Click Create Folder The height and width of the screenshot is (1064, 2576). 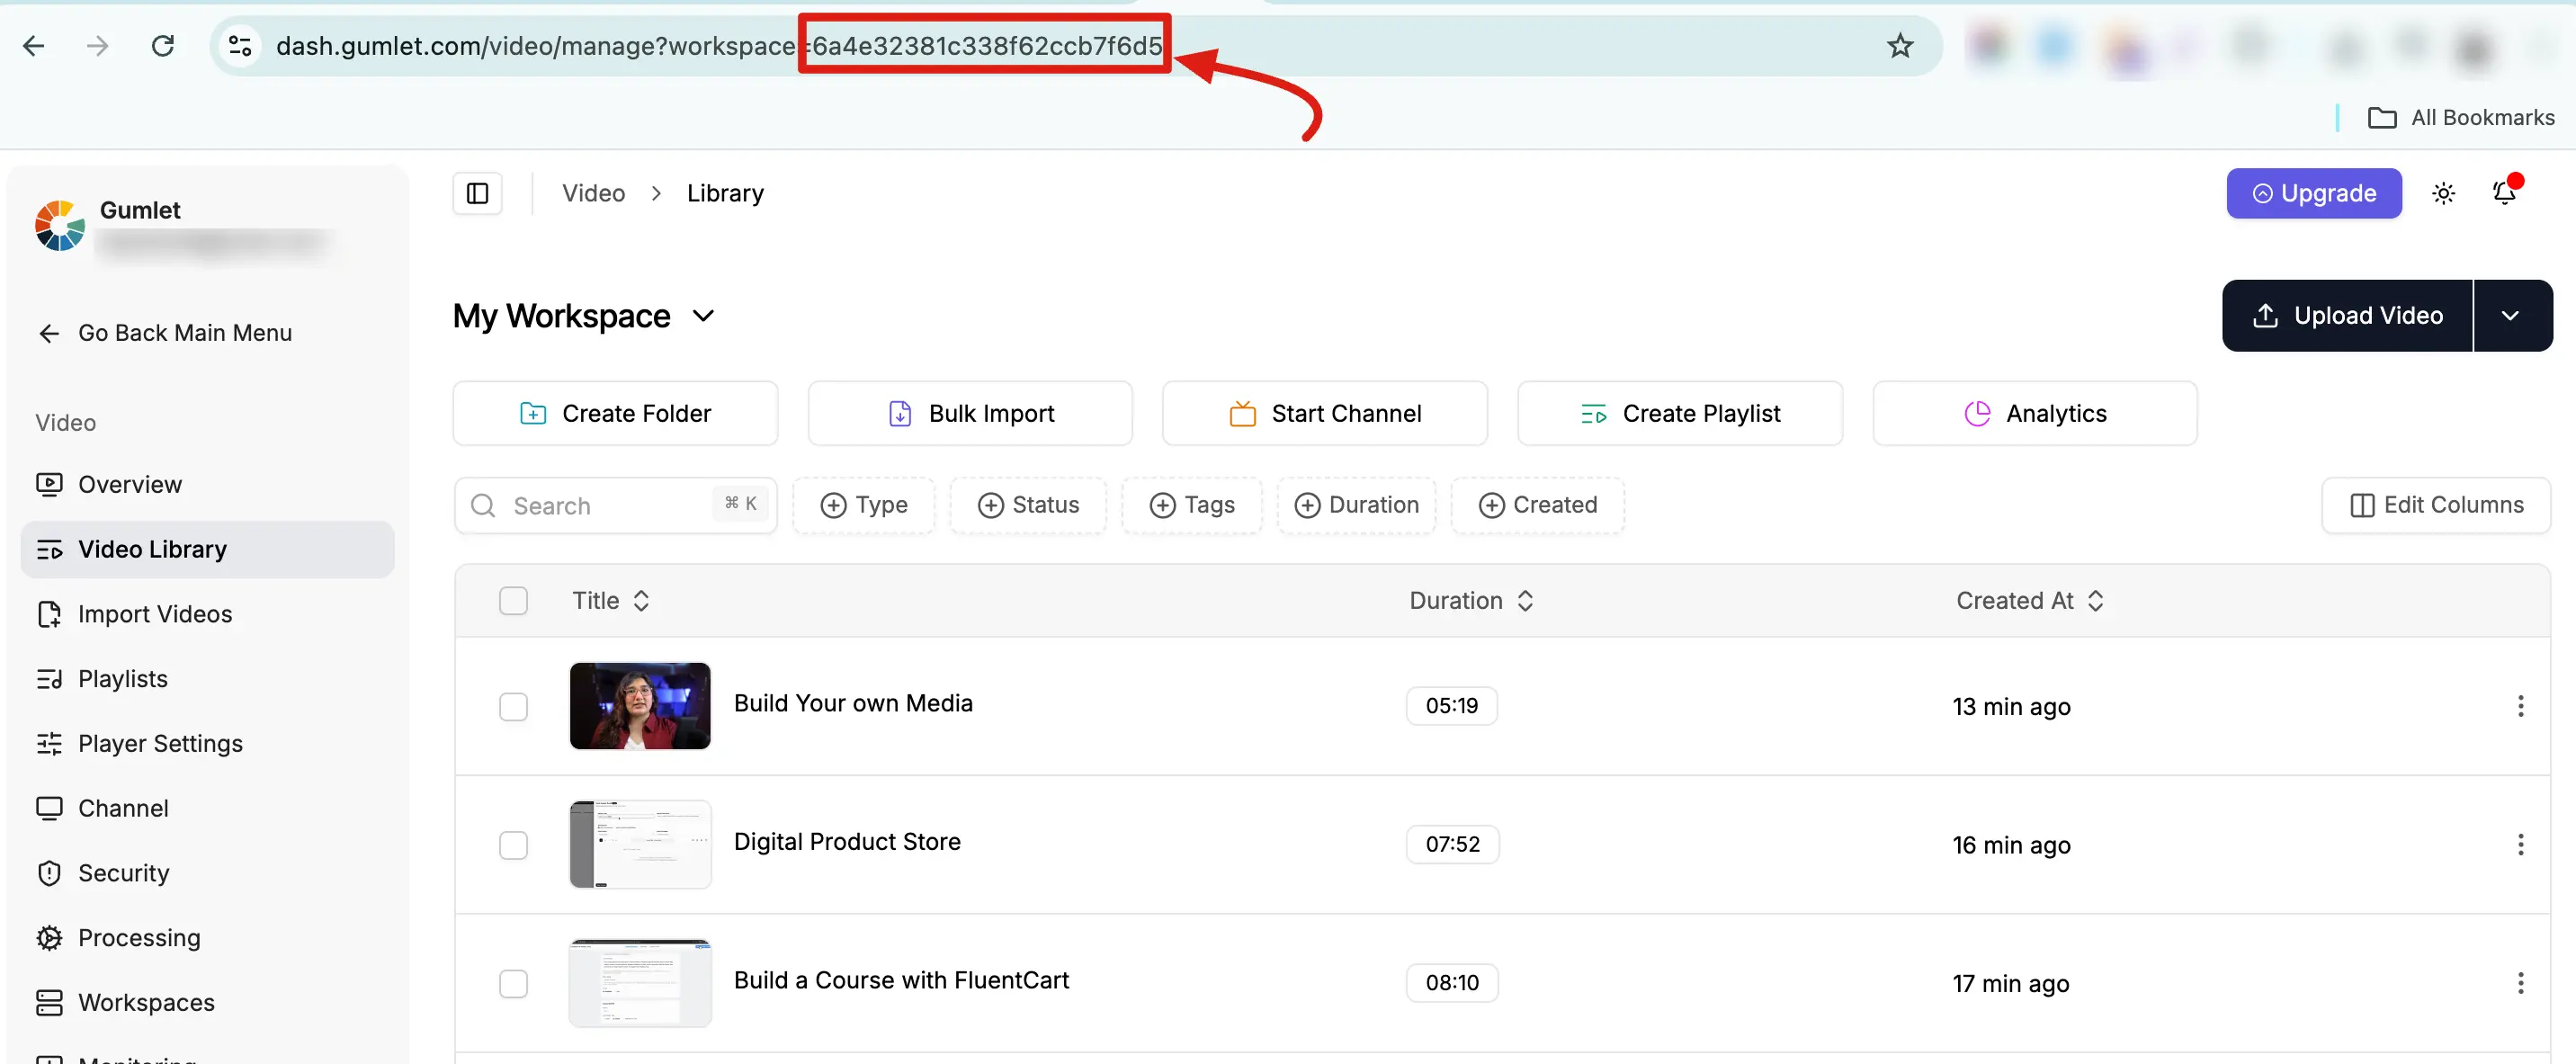pos(615,413)
